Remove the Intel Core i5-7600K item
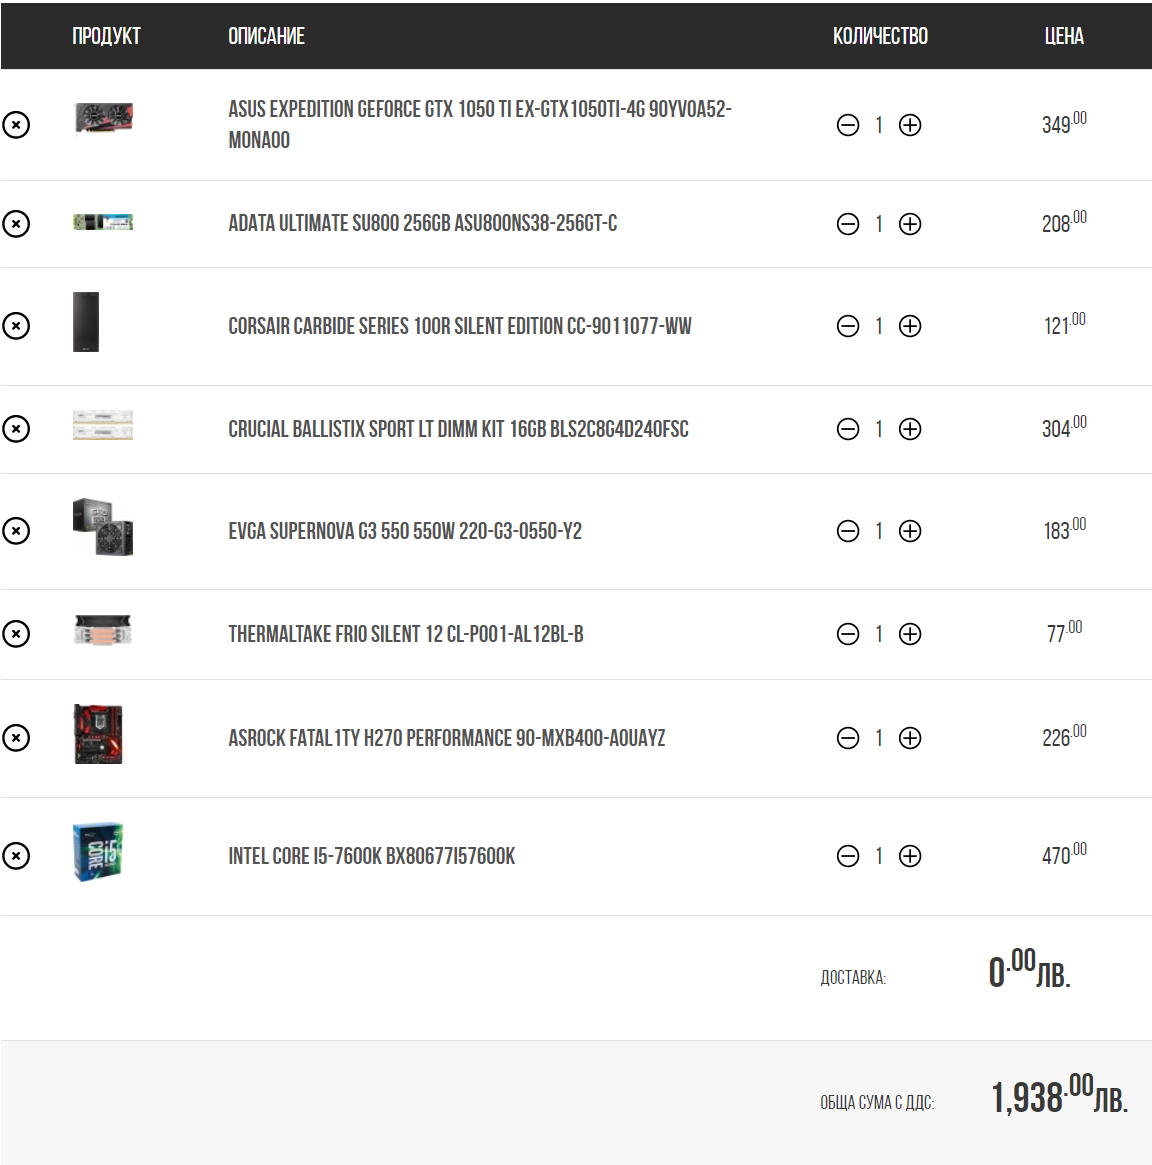Screen dimensions: 1152x1165 pos(16,855)
